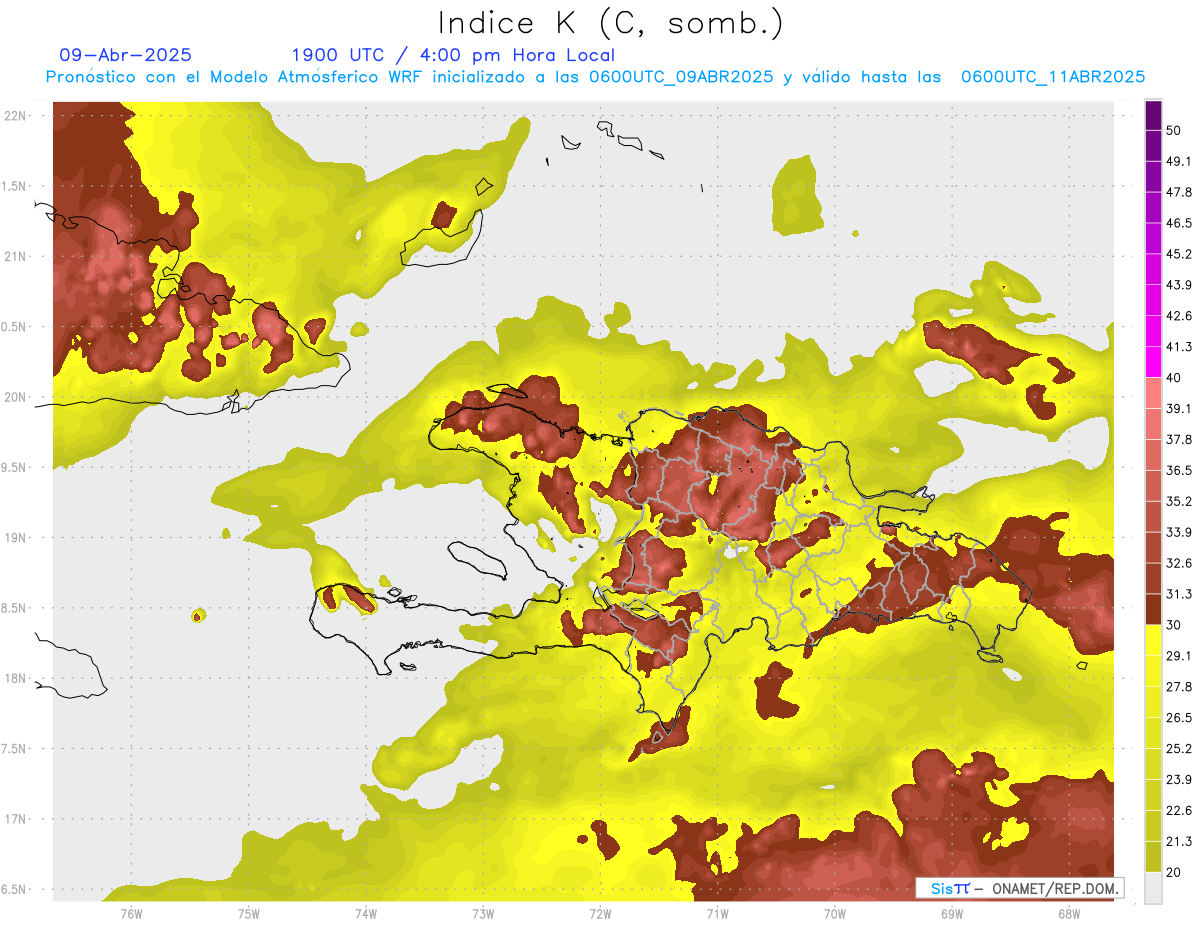This screenshot has width=1200, height=927.
Task: Pick the bright yellow swatch between 29.1 and 30
Action: [x=1153, y=640]
